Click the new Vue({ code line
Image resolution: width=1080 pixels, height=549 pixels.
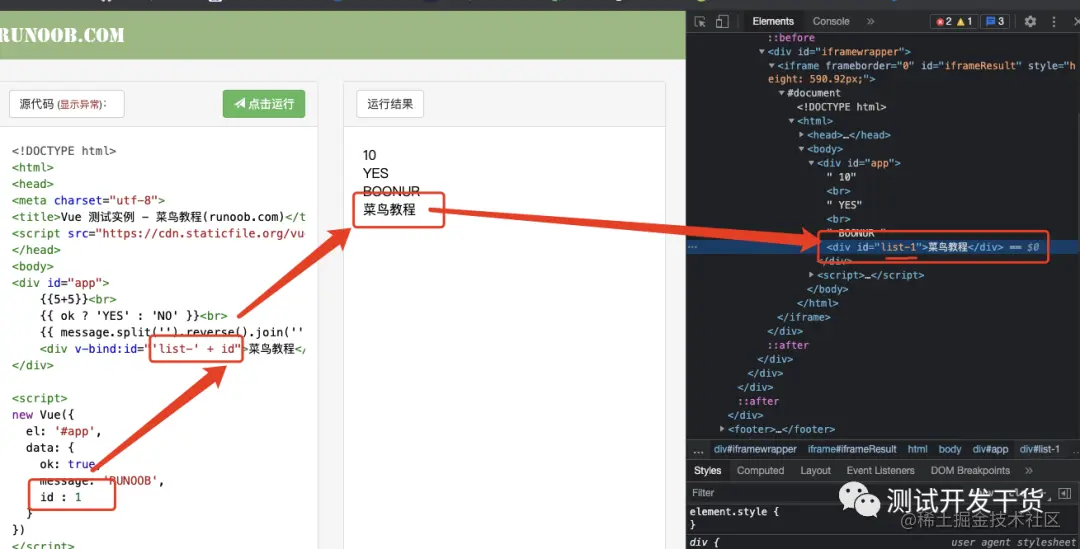coord(43,415)
